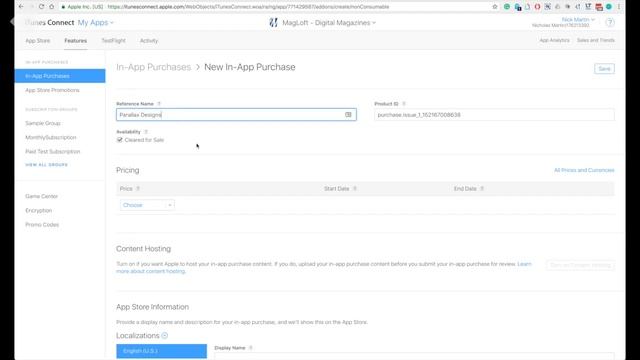Open Promo Codes in the sidebar
Image resolution: width=640 pixels, height=360 pixels.
click(x=42, y=224)
